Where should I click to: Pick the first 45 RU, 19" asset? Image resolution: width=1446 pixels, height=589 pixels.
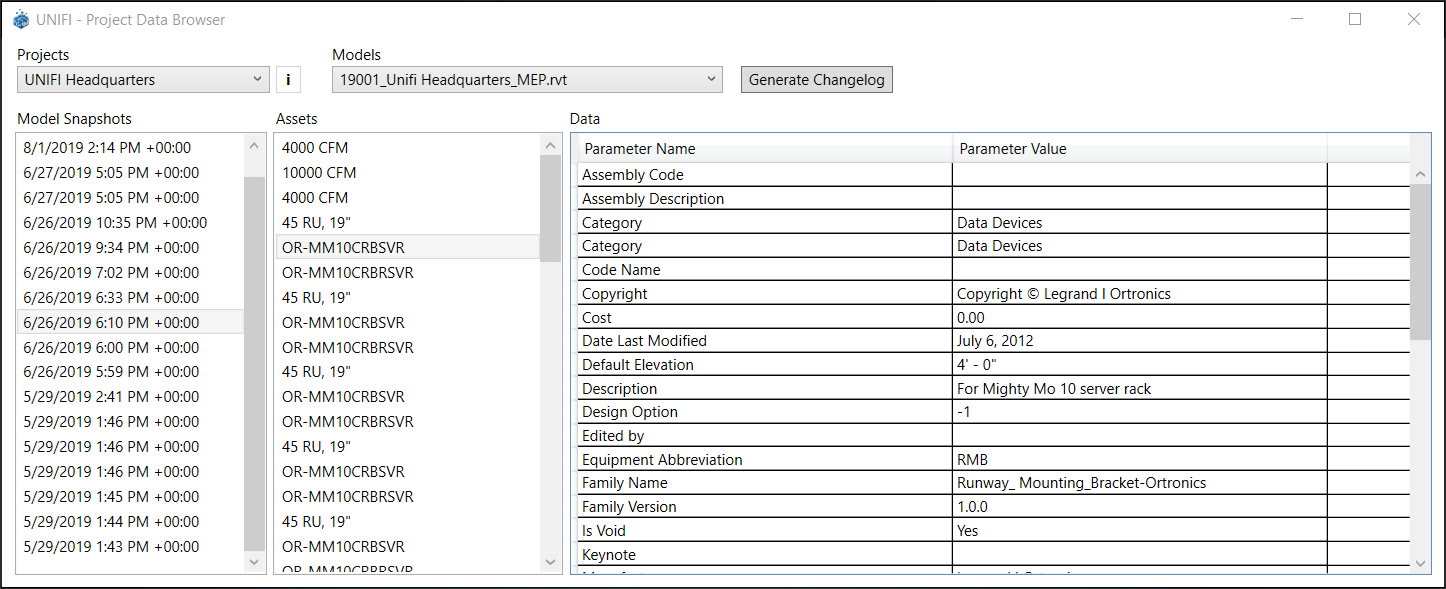click(x=317, y=223)
